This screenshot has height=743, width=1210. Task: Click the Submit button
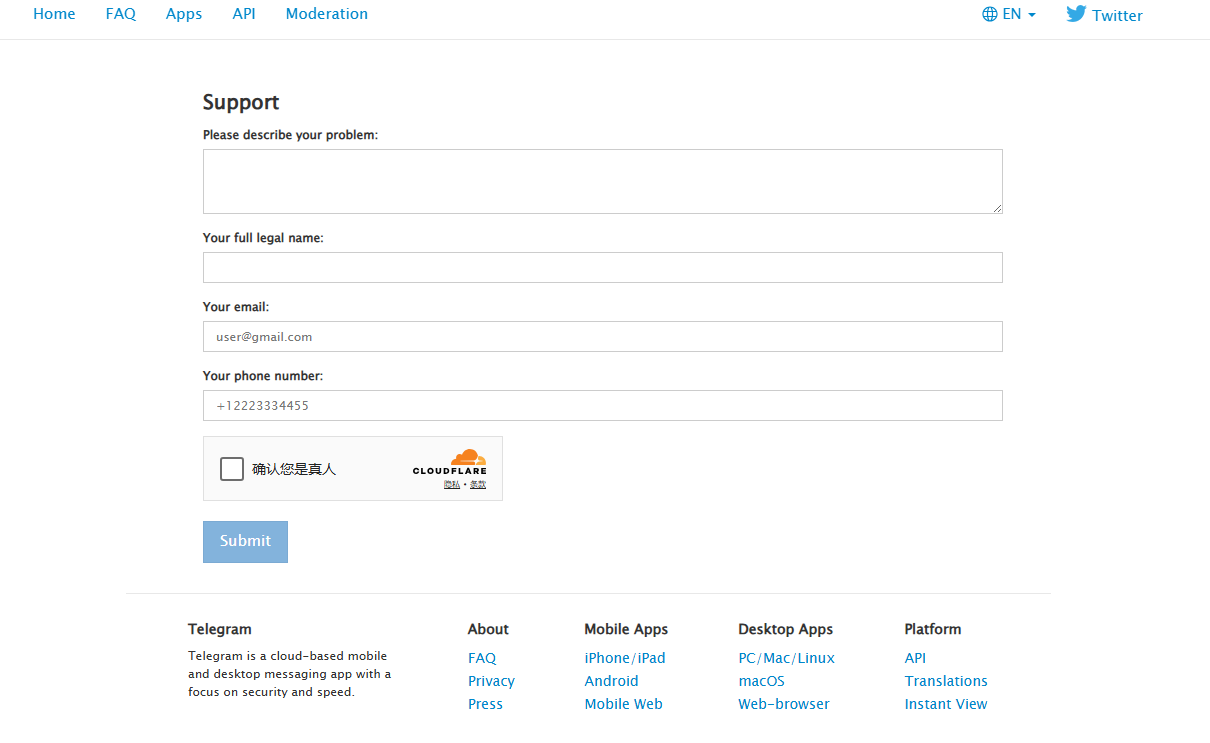pyautogui.click(x=245, y=541)
